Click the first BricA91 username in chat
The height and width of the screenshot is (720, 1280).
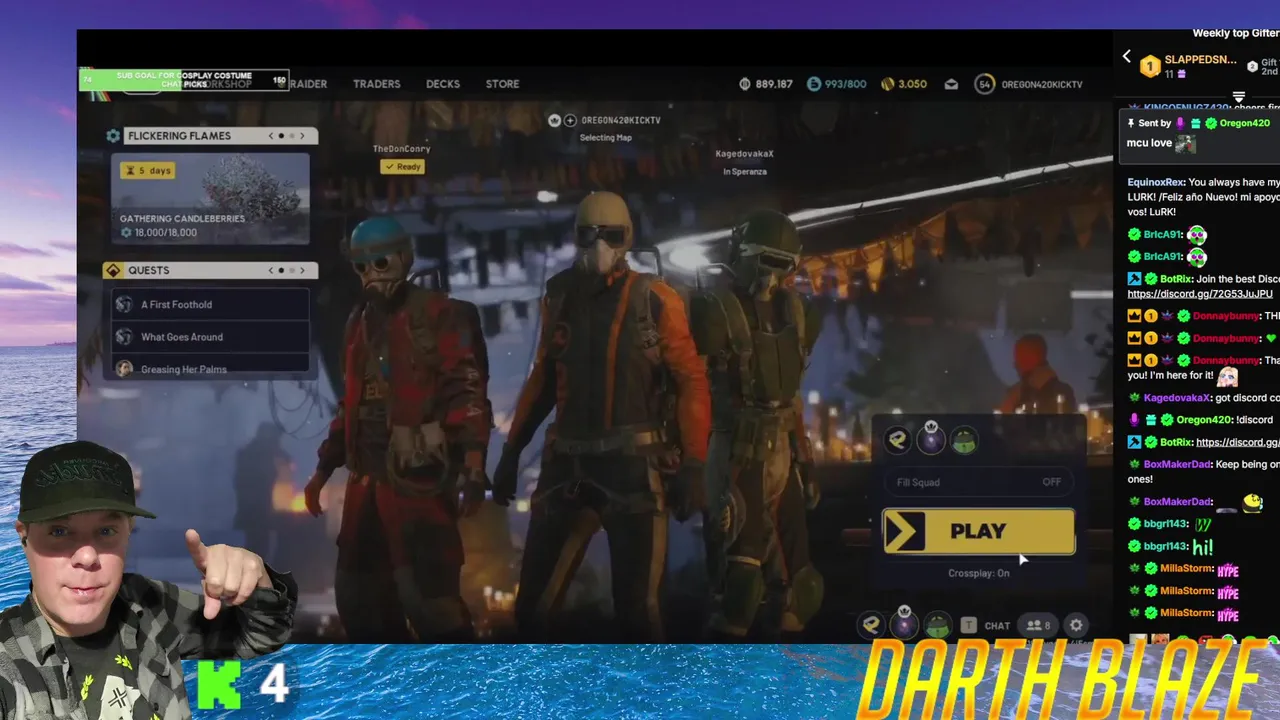coord(1163,234)
